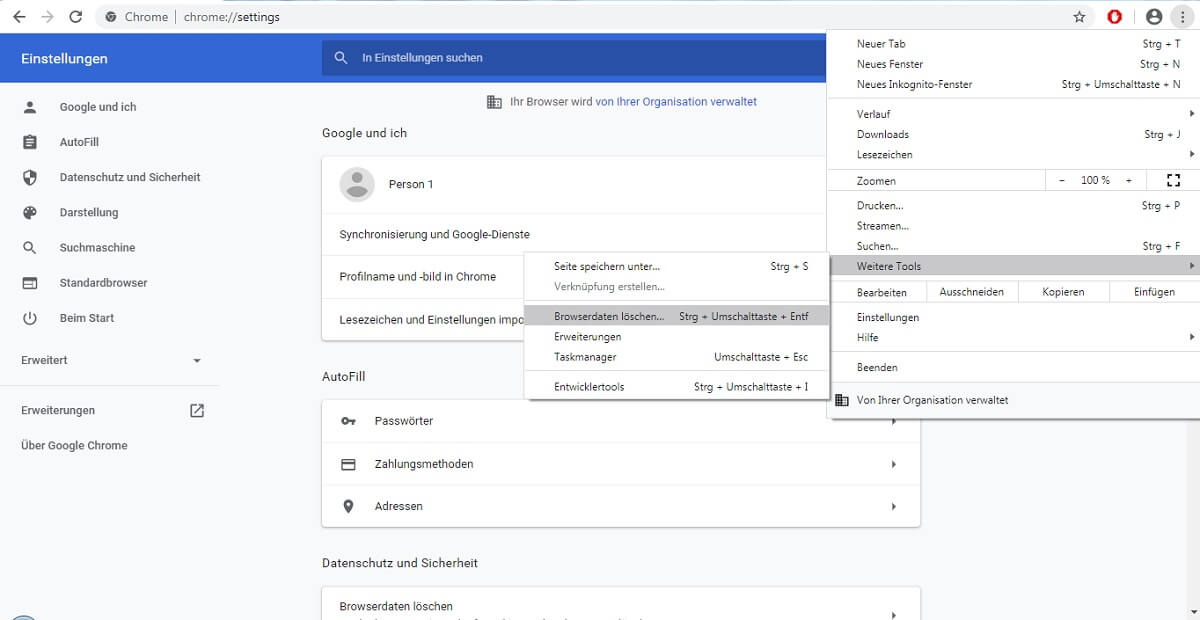Open Browserdaten löschen row under Datenschutz
The height and width of the screenshot is (620, 1200).
(x=620, y=605)
